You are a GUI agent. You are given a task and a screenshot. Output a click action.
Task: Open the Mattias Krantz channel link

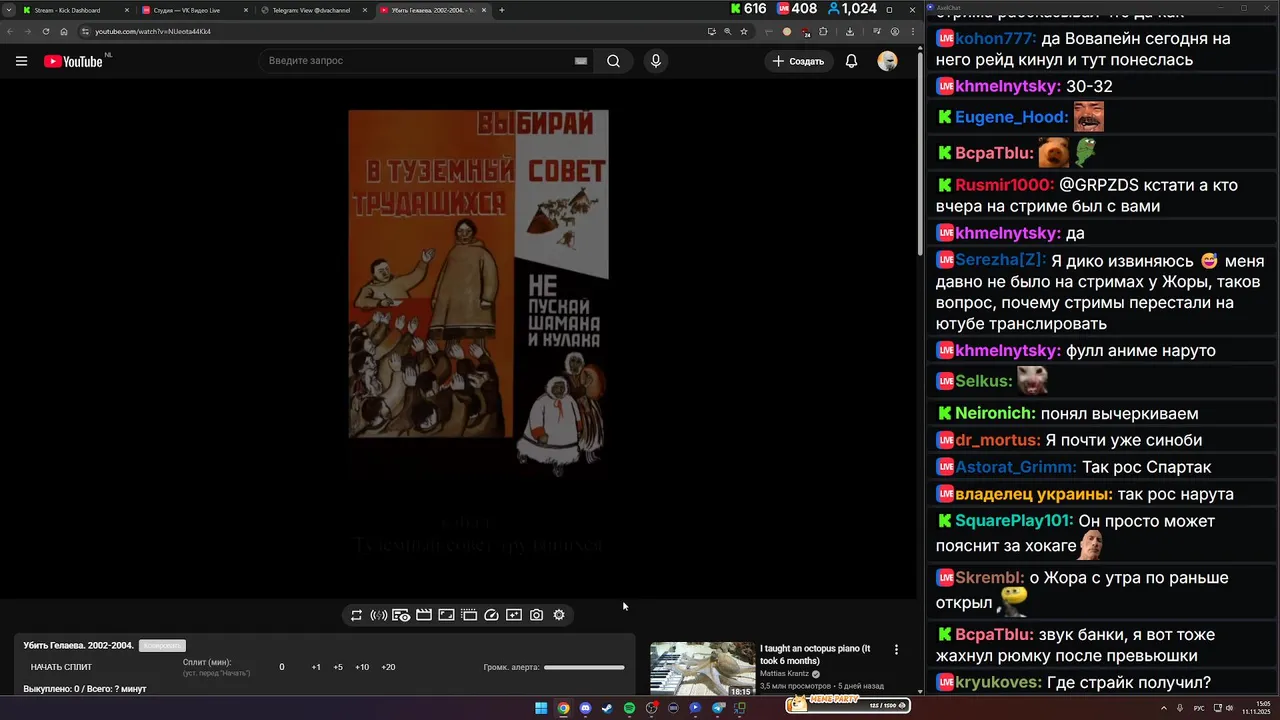click(x=786, y=674)
